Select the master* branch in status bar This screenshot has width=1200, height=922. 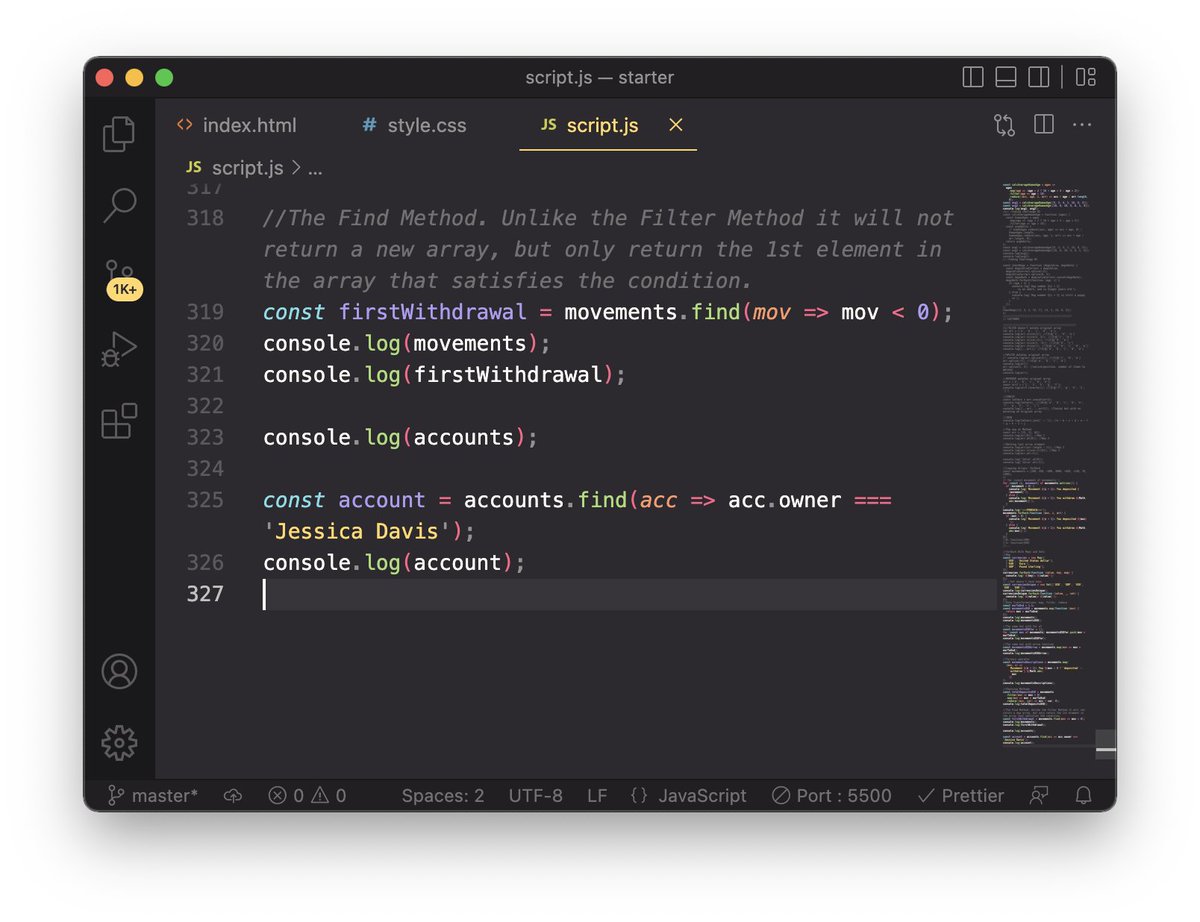[x=150, y=796]
